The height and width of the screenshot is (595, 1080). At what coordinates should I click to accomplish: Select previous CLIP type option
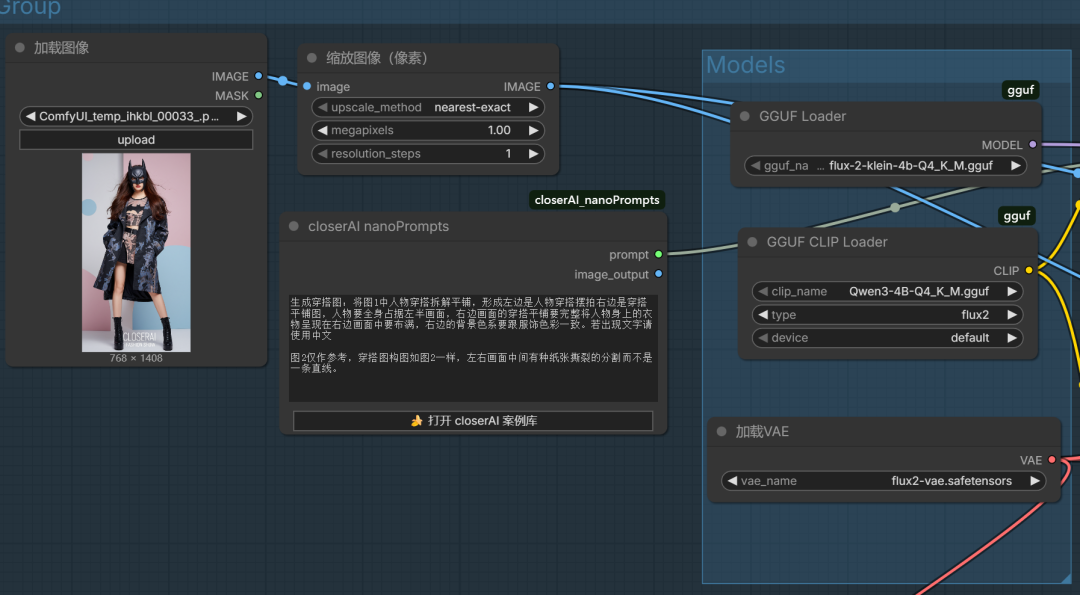763,315
